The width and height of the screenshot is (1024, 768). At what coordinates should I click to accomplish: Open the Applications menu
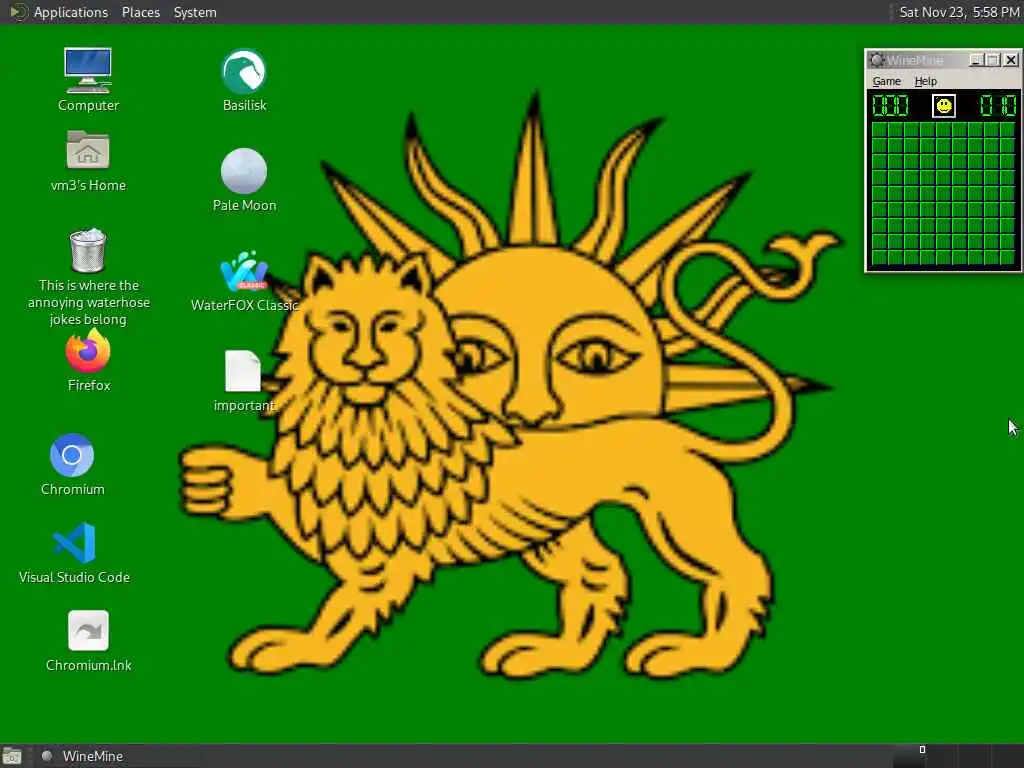click(x=71, y=12)
